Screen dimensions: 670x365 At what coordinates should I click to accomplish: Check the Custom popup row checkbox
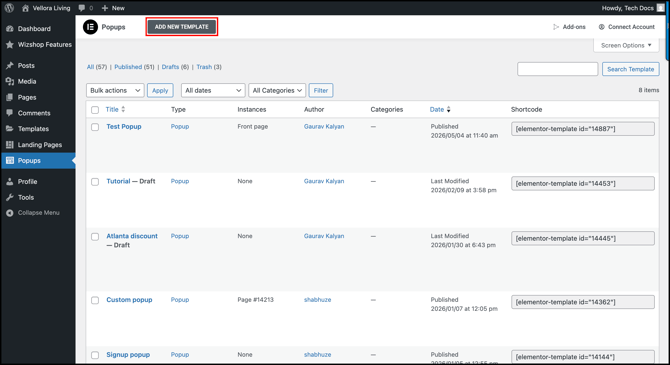pos(95,300)
